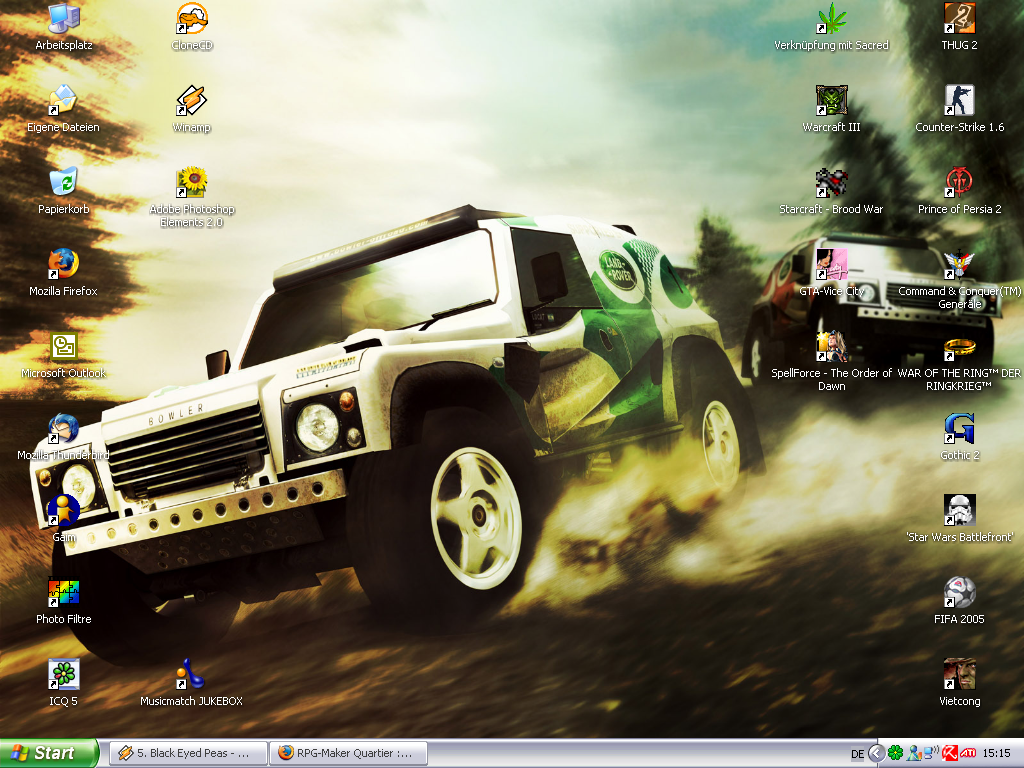Select the Photo Filtre shortcut icon
The width and height of the screenshot is (1024, 768).
63,593
